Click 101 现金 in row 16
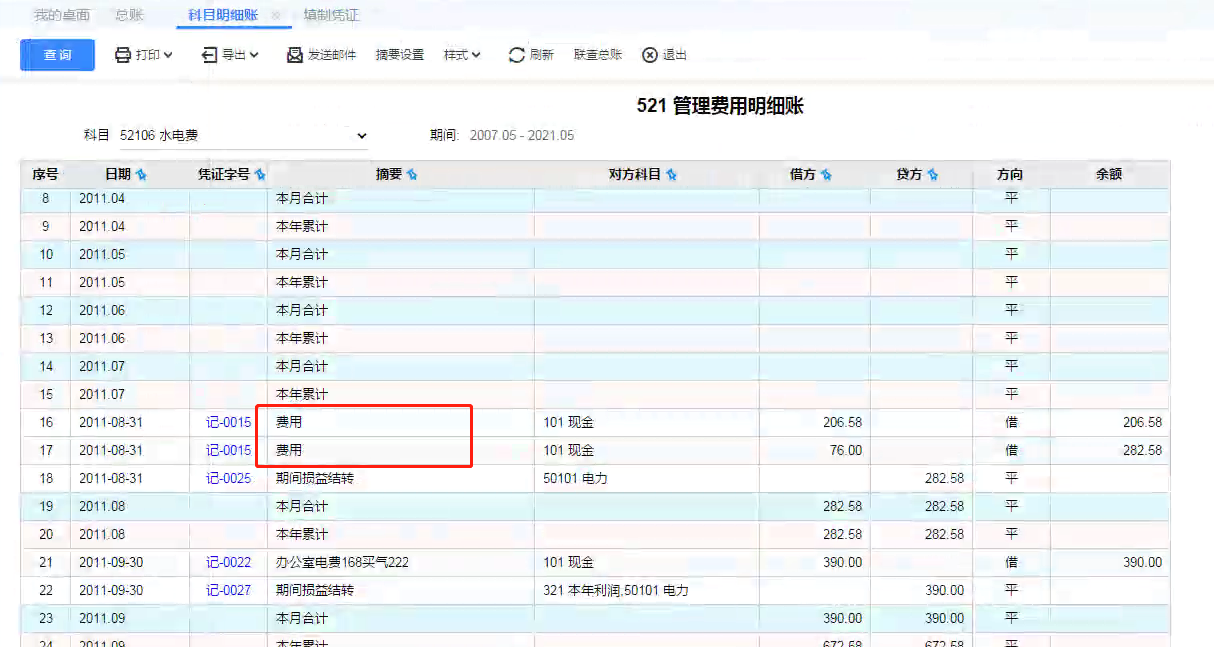1214x647 pixels. click(568, 423)
